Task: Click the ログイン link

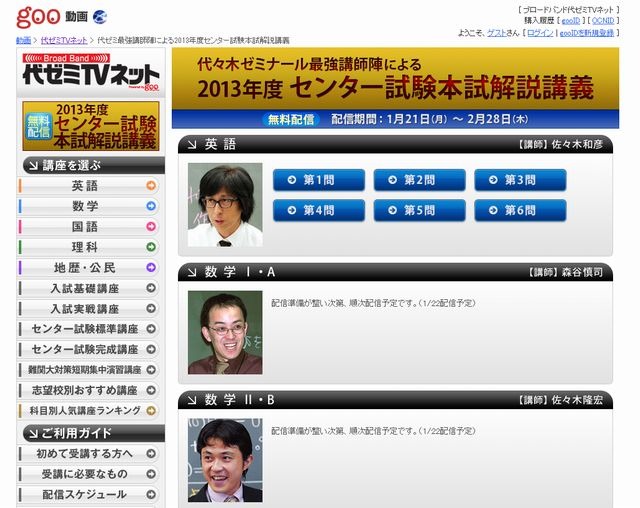Action: 540,33
